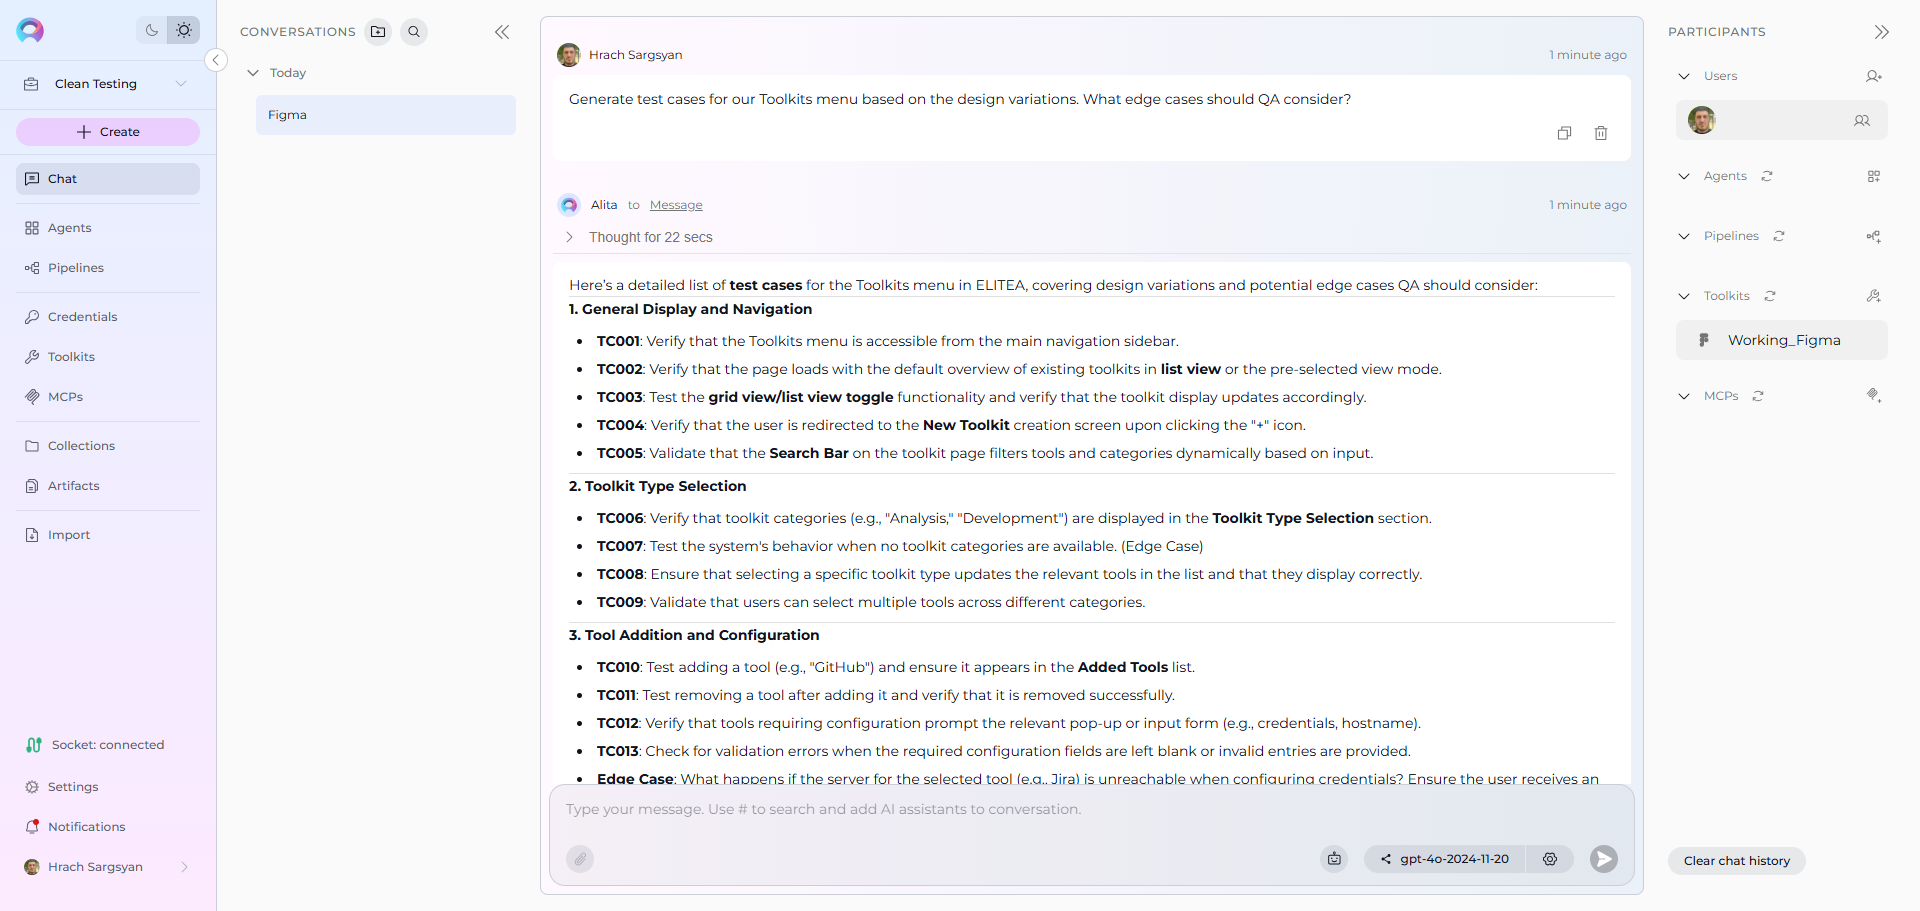Refresh the Toolkits participant list
This screenshot has width=1920, height=911.
[x=1770, y=296]
